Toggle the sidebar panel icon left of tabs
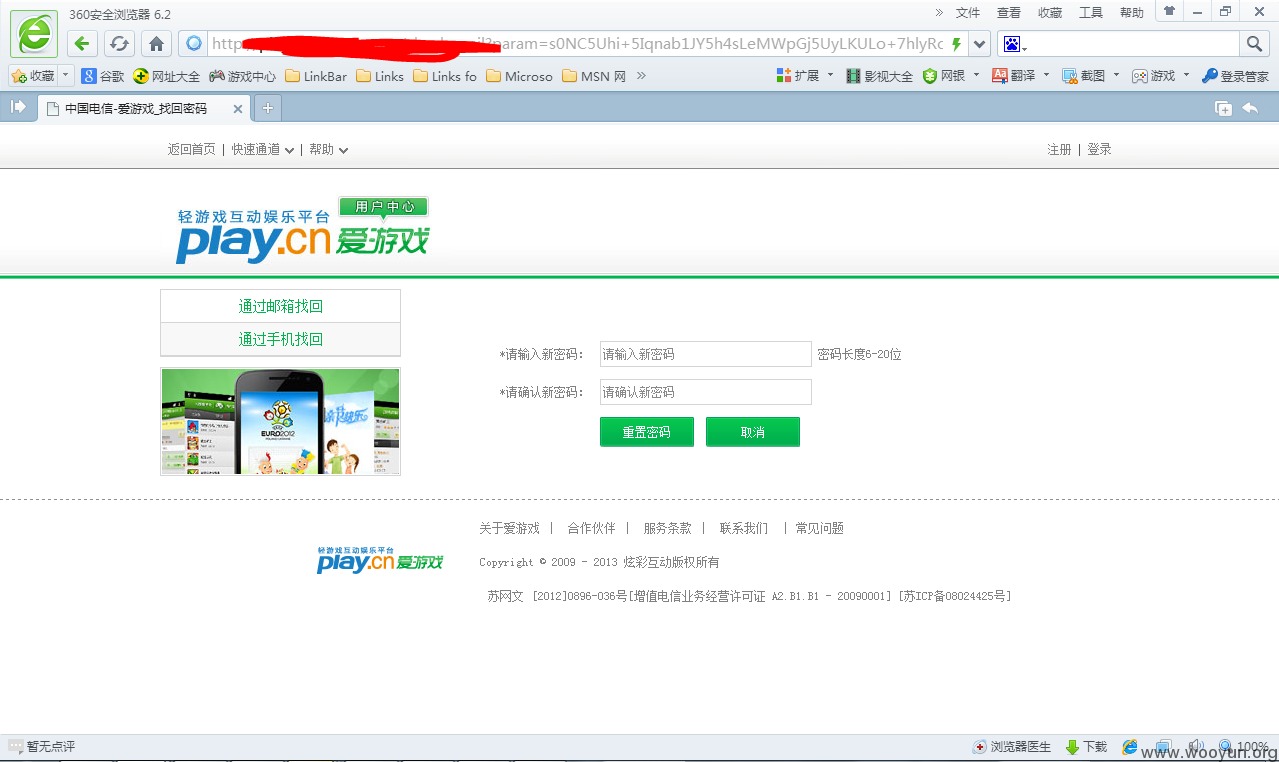The width and height of the screenshot is (1279, 762). [x=18, y=108]
